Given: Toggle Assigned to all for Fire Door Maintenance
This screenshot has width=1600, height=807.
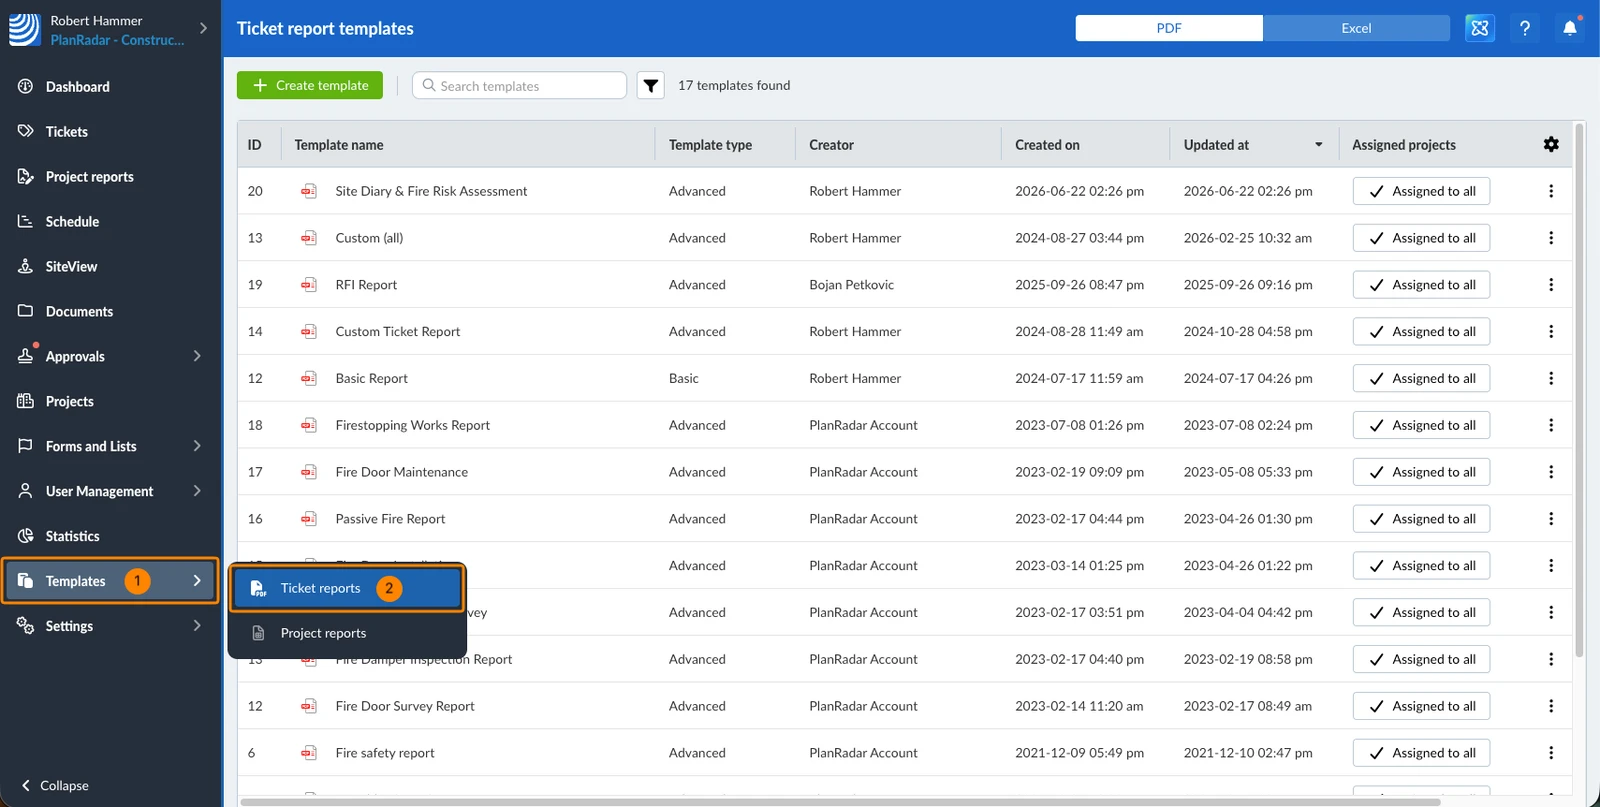Looking at the screenshot, I should pos(1421,472).
